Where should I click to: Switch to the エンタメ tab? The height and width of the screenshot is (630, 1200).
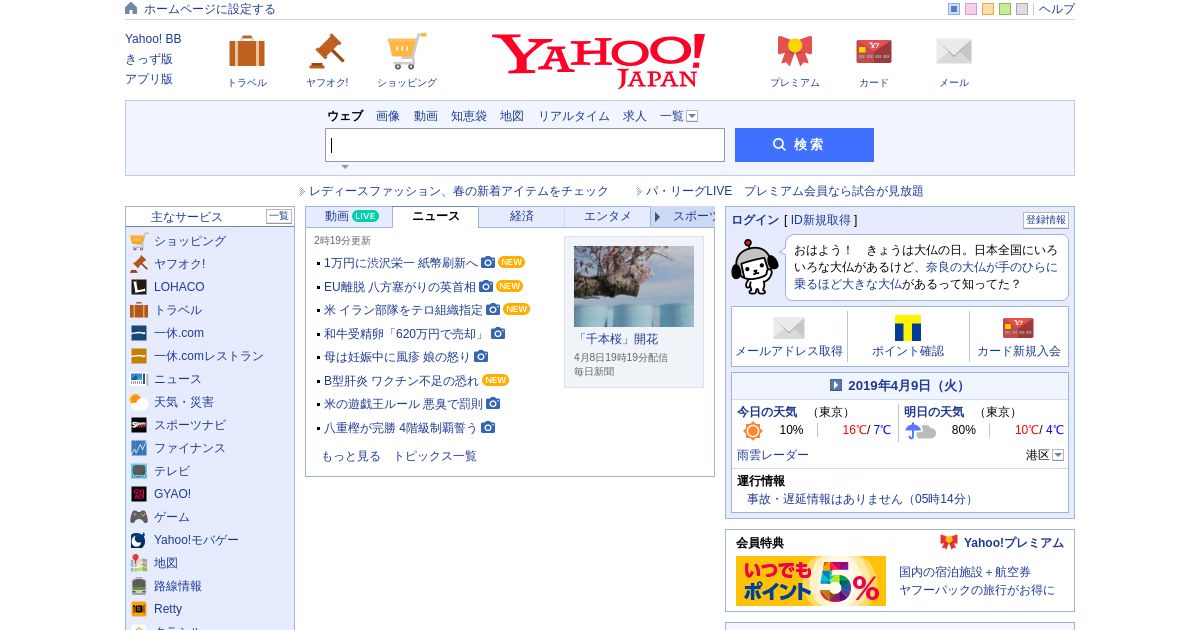(608, 216)
